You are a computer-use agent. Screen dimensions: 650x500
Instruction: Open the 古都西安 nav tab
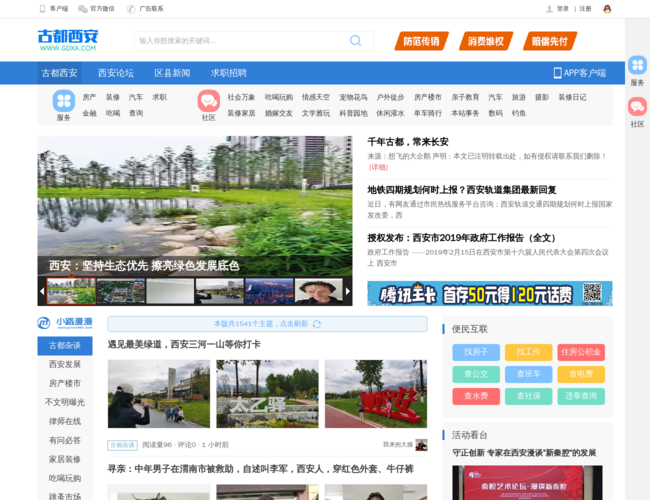point(59,73)
